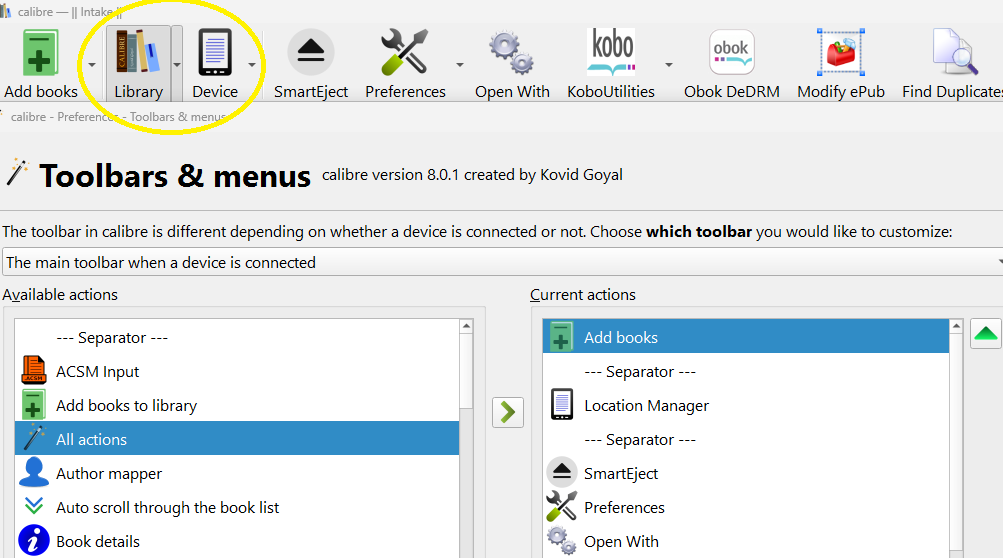Screen dimensions: 1003x558
Task: Click the Add books toolbar icon
Action: click(40, 53)
